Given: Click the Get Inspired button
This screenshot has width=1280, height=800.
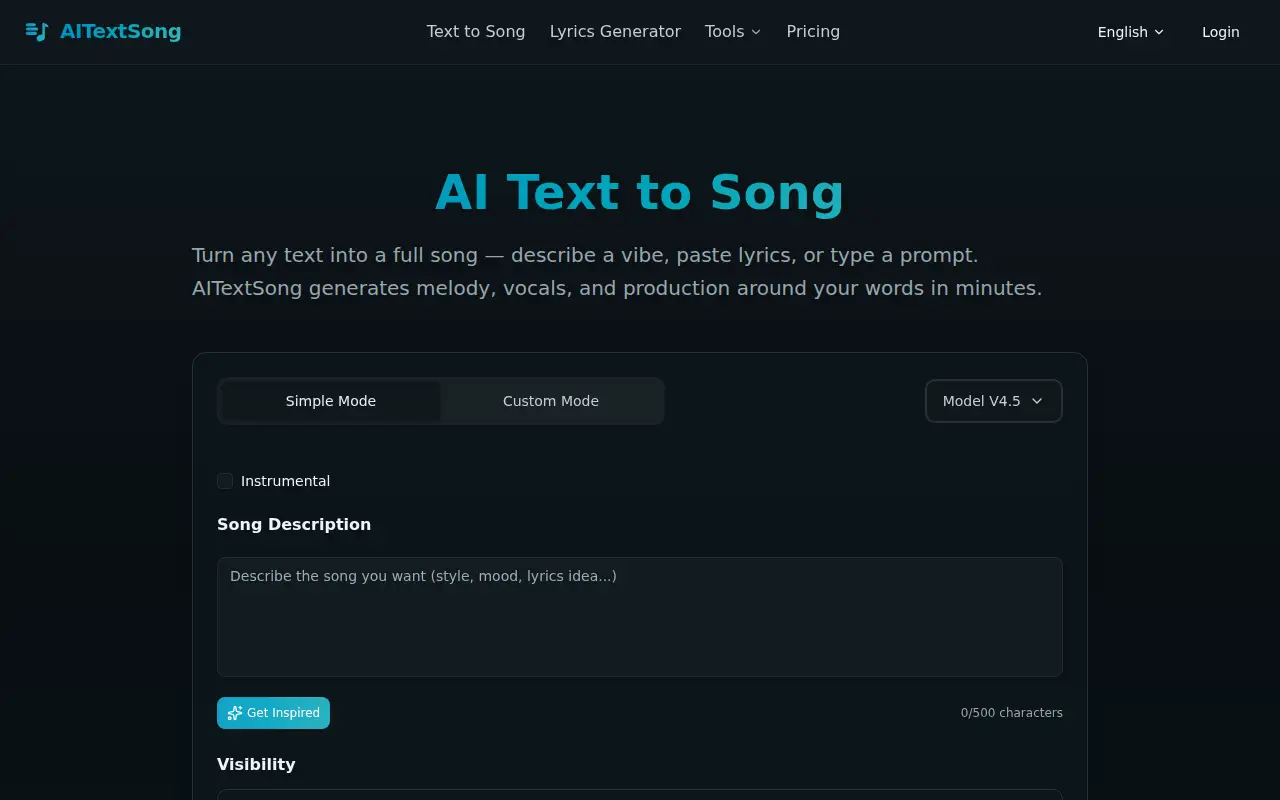Looking at the screenshot, I should [x=273, y=713].
